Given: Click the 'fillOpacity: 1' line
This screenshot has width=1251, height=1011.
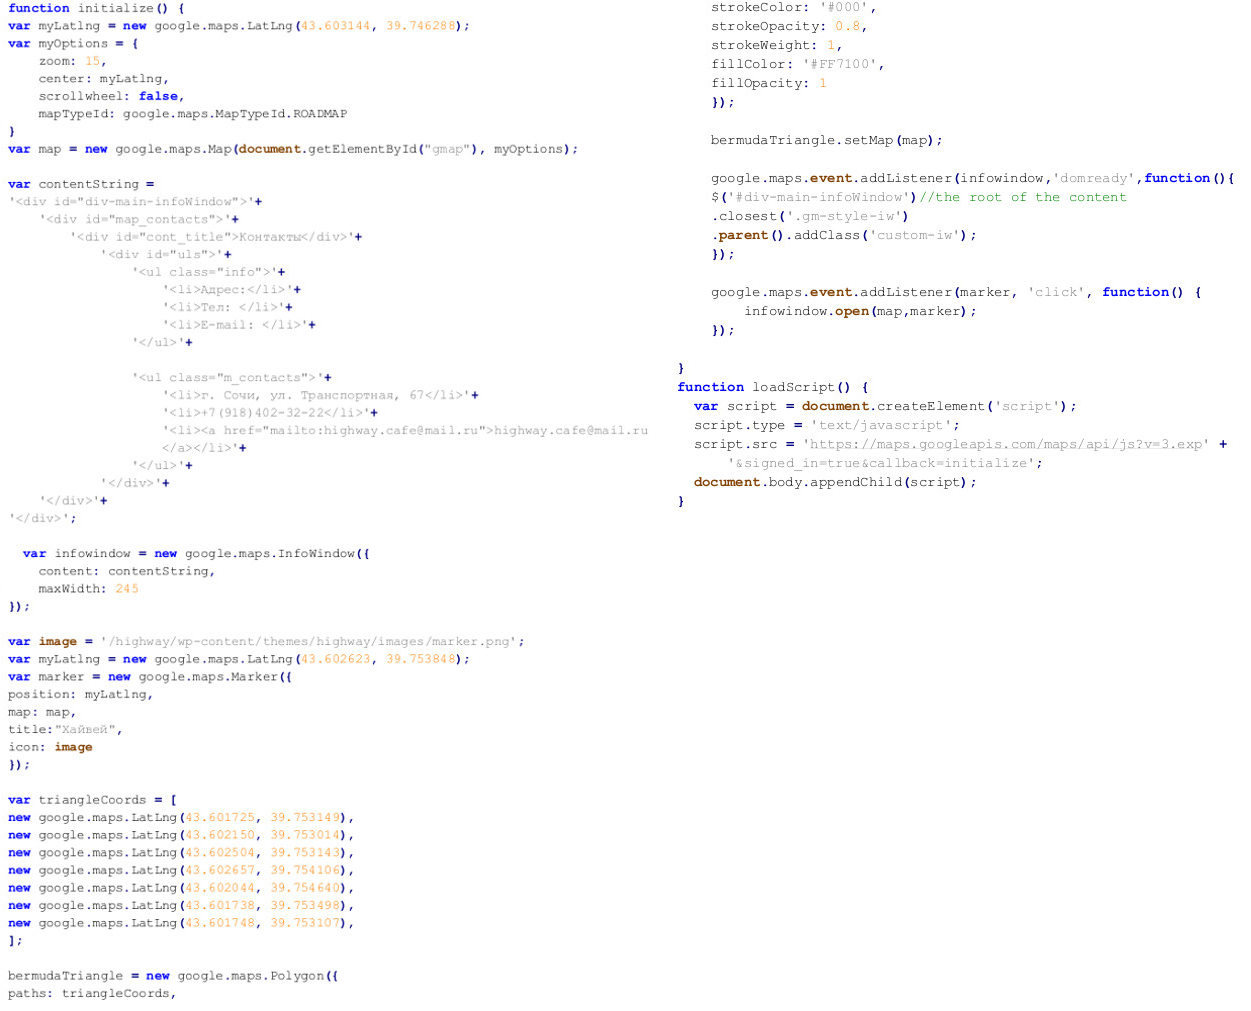Looking at the screenshot, I should point(769,84).
